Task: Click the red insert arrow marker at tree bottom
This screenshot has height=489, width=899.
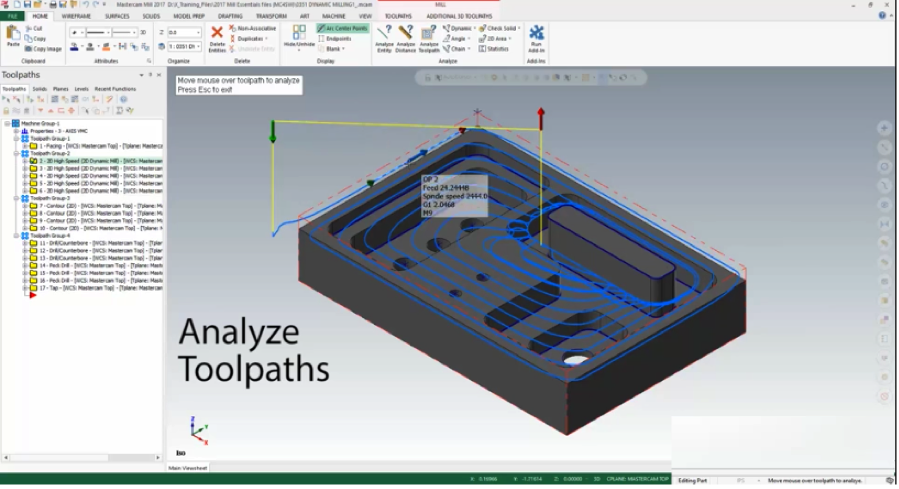Action: [33, 295]
